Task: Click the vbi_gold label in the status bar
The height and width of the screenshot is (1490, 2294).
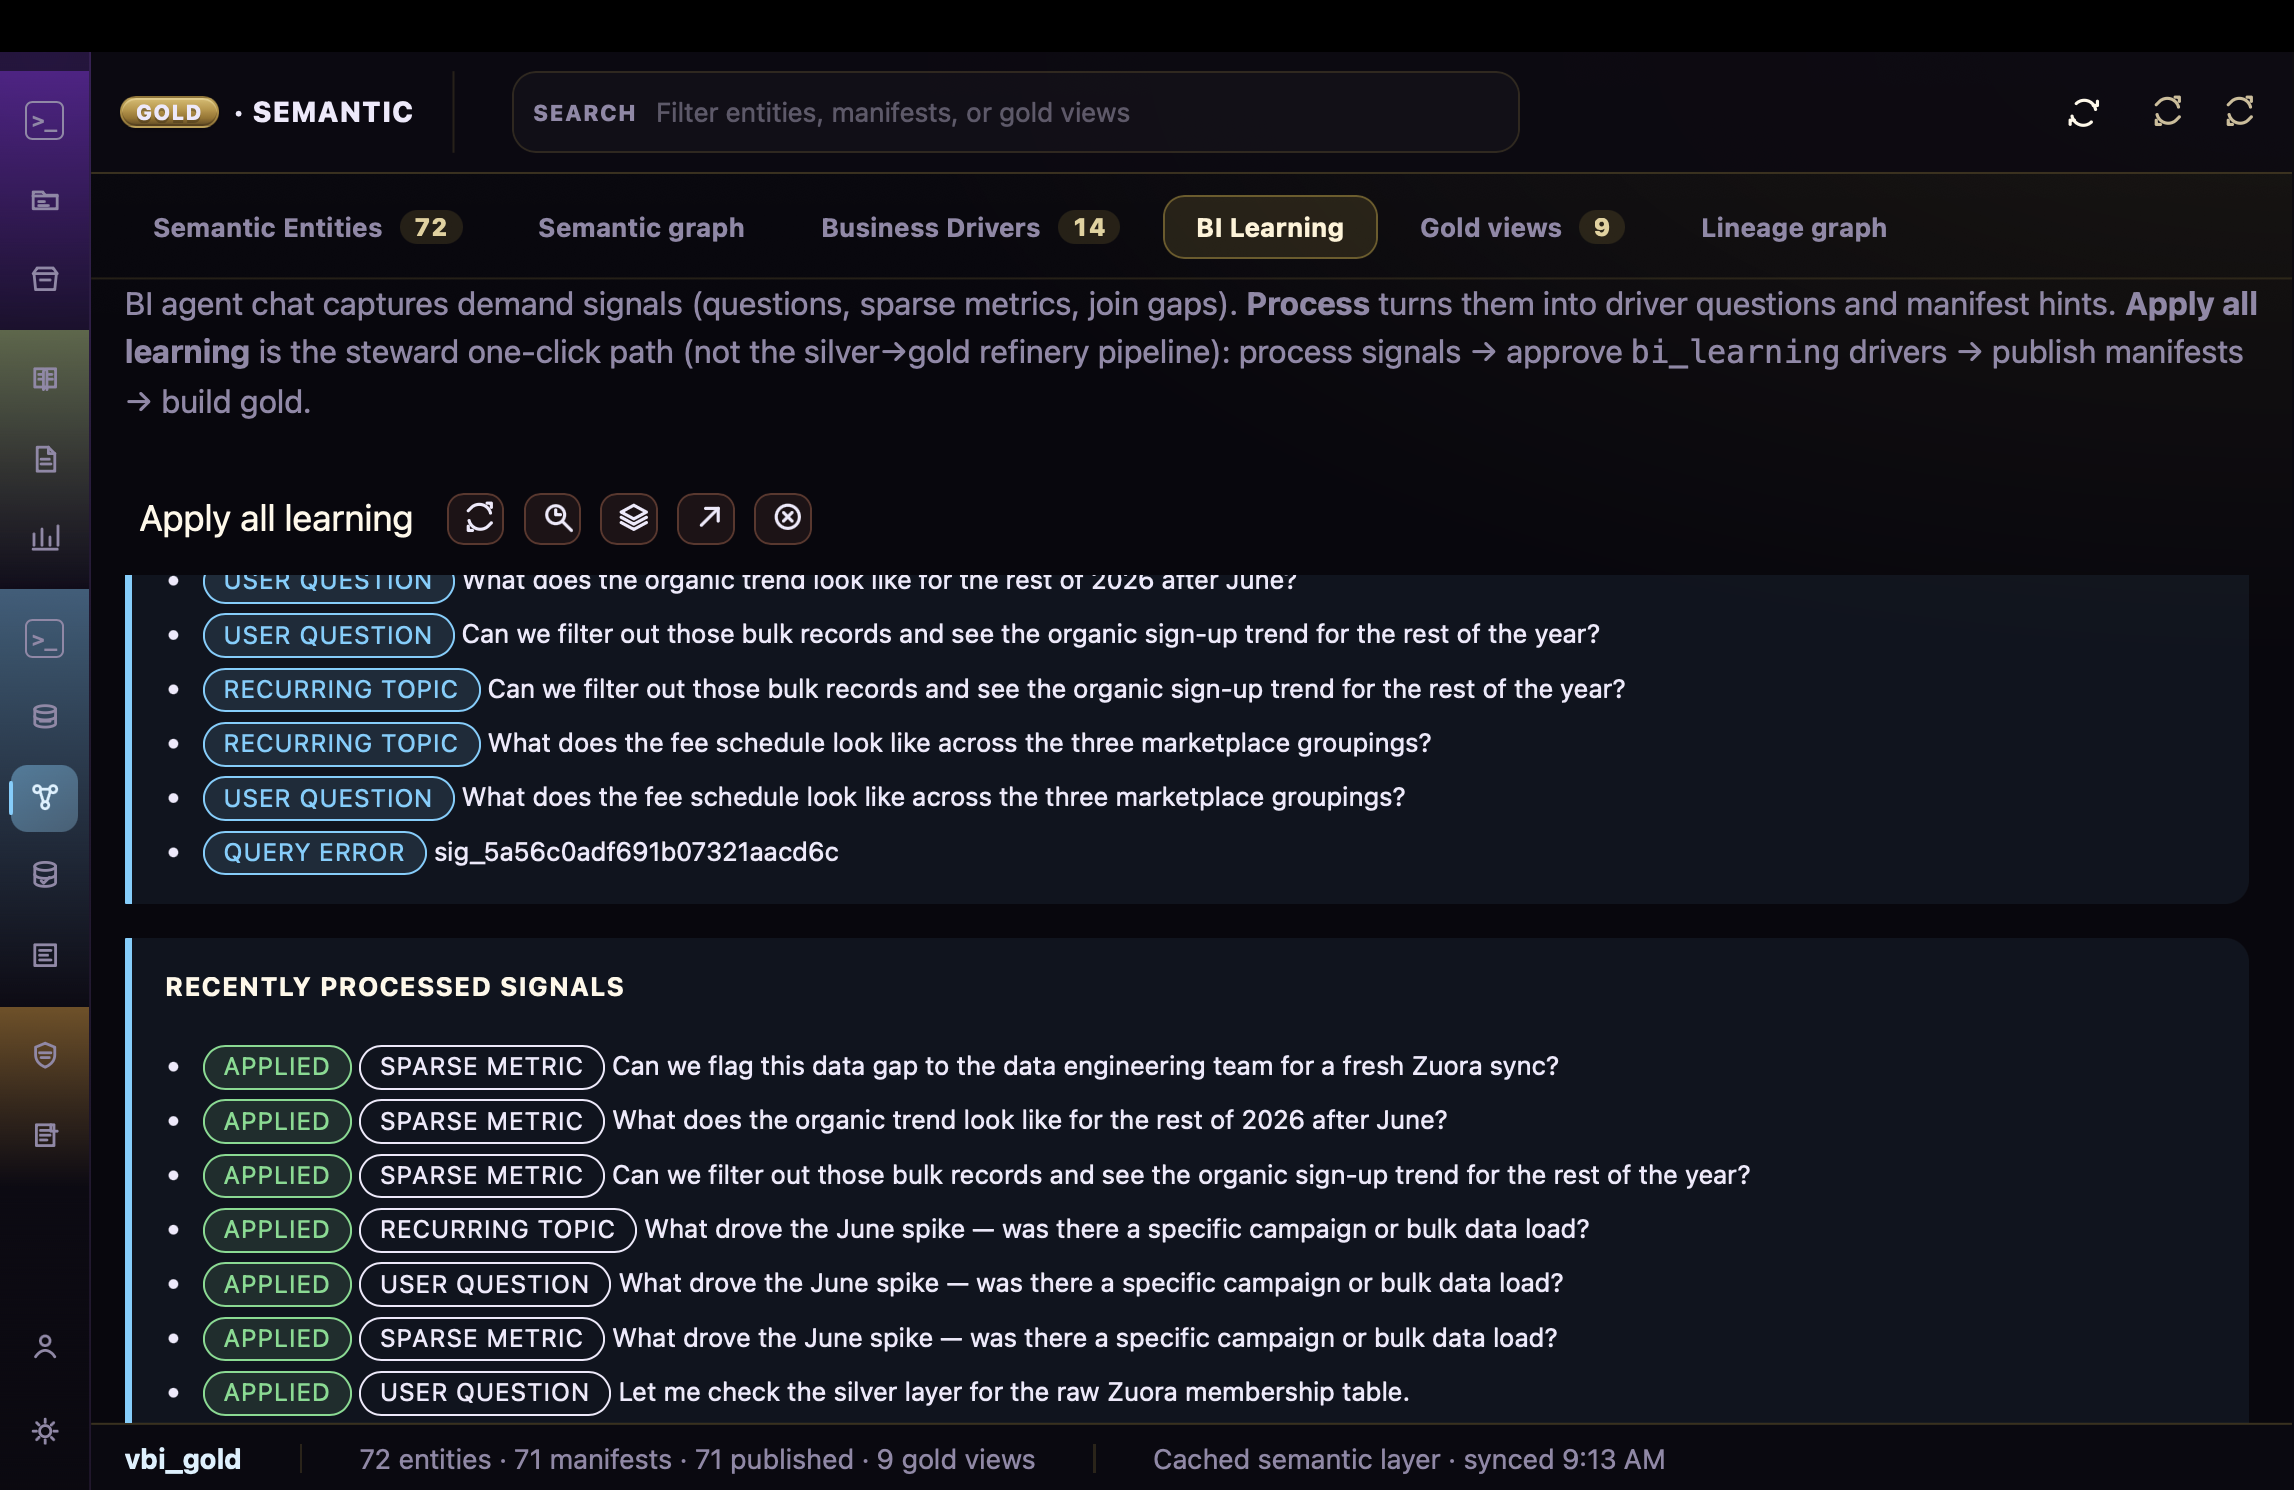Action: (x=183, y=1459)
